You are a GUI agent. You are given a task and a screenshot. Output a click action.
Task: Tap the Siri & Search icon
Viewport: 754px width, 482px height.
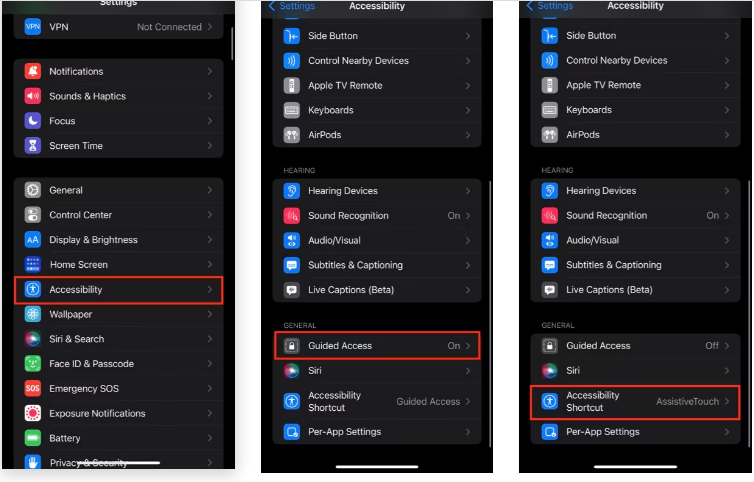tap(33, 339)
